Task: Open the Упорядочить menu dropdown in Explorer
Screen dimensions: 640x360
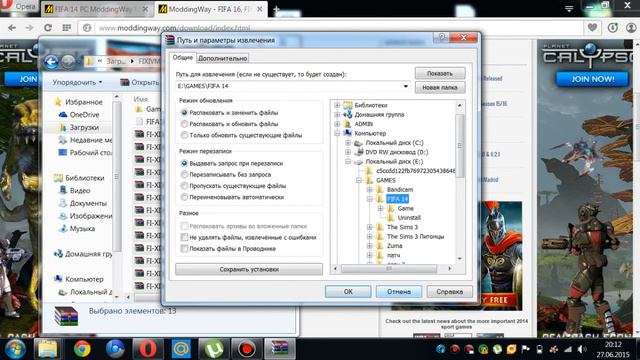Action: click(77, 82)
